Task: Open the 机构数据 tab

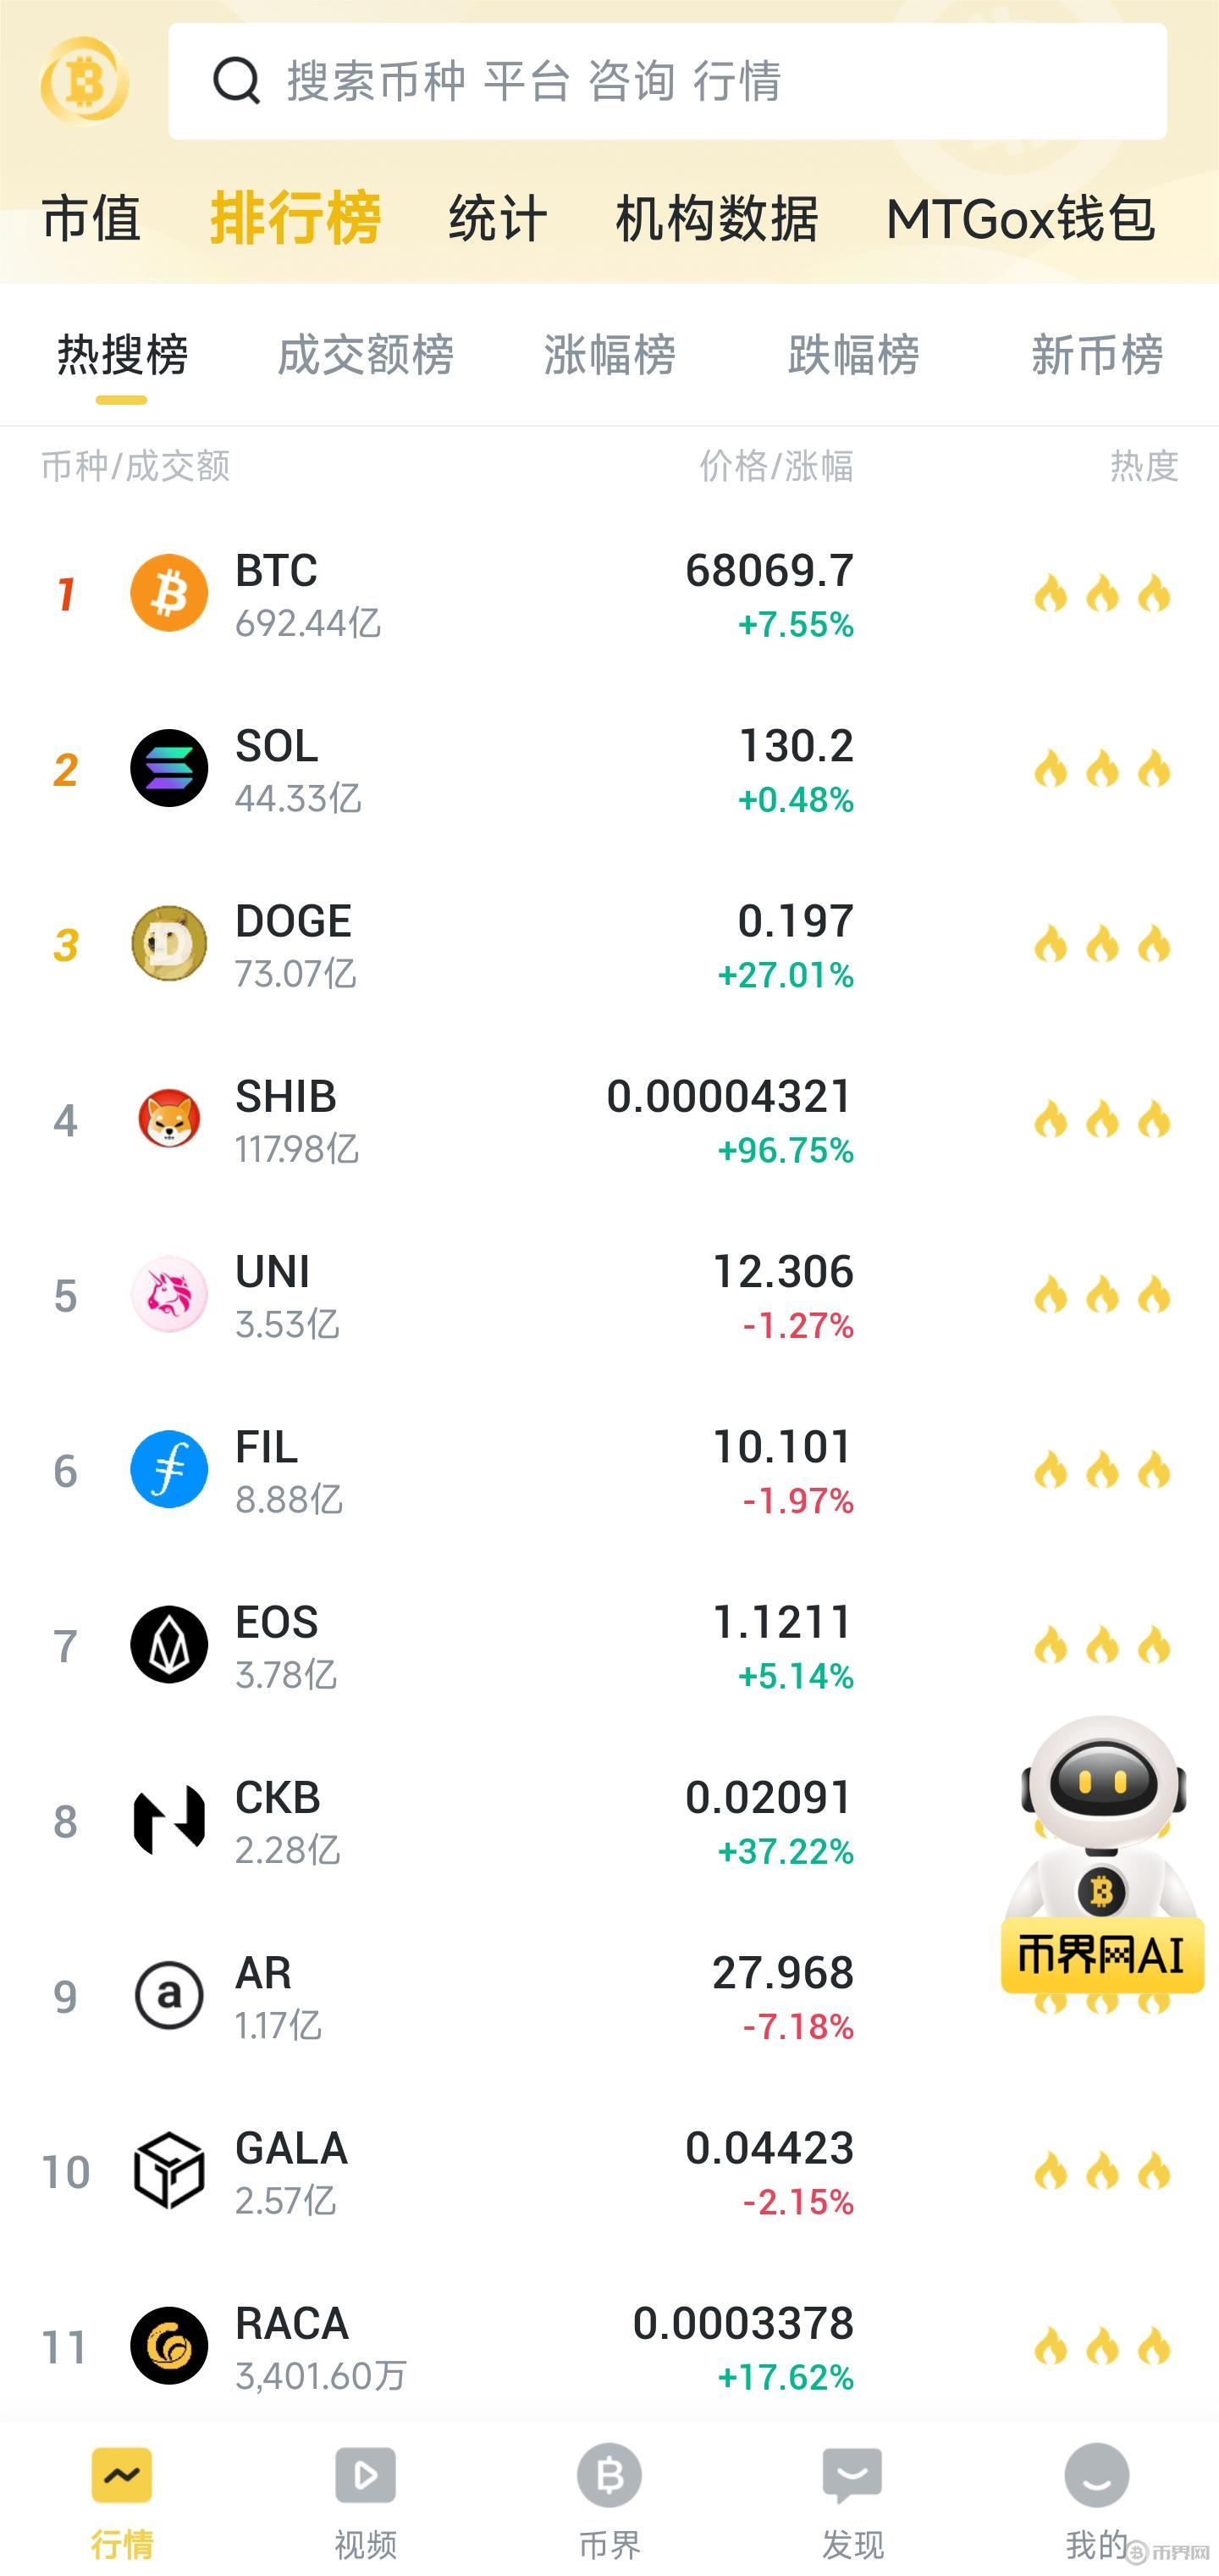Action: pyautogui.click(x=717, y=219)
